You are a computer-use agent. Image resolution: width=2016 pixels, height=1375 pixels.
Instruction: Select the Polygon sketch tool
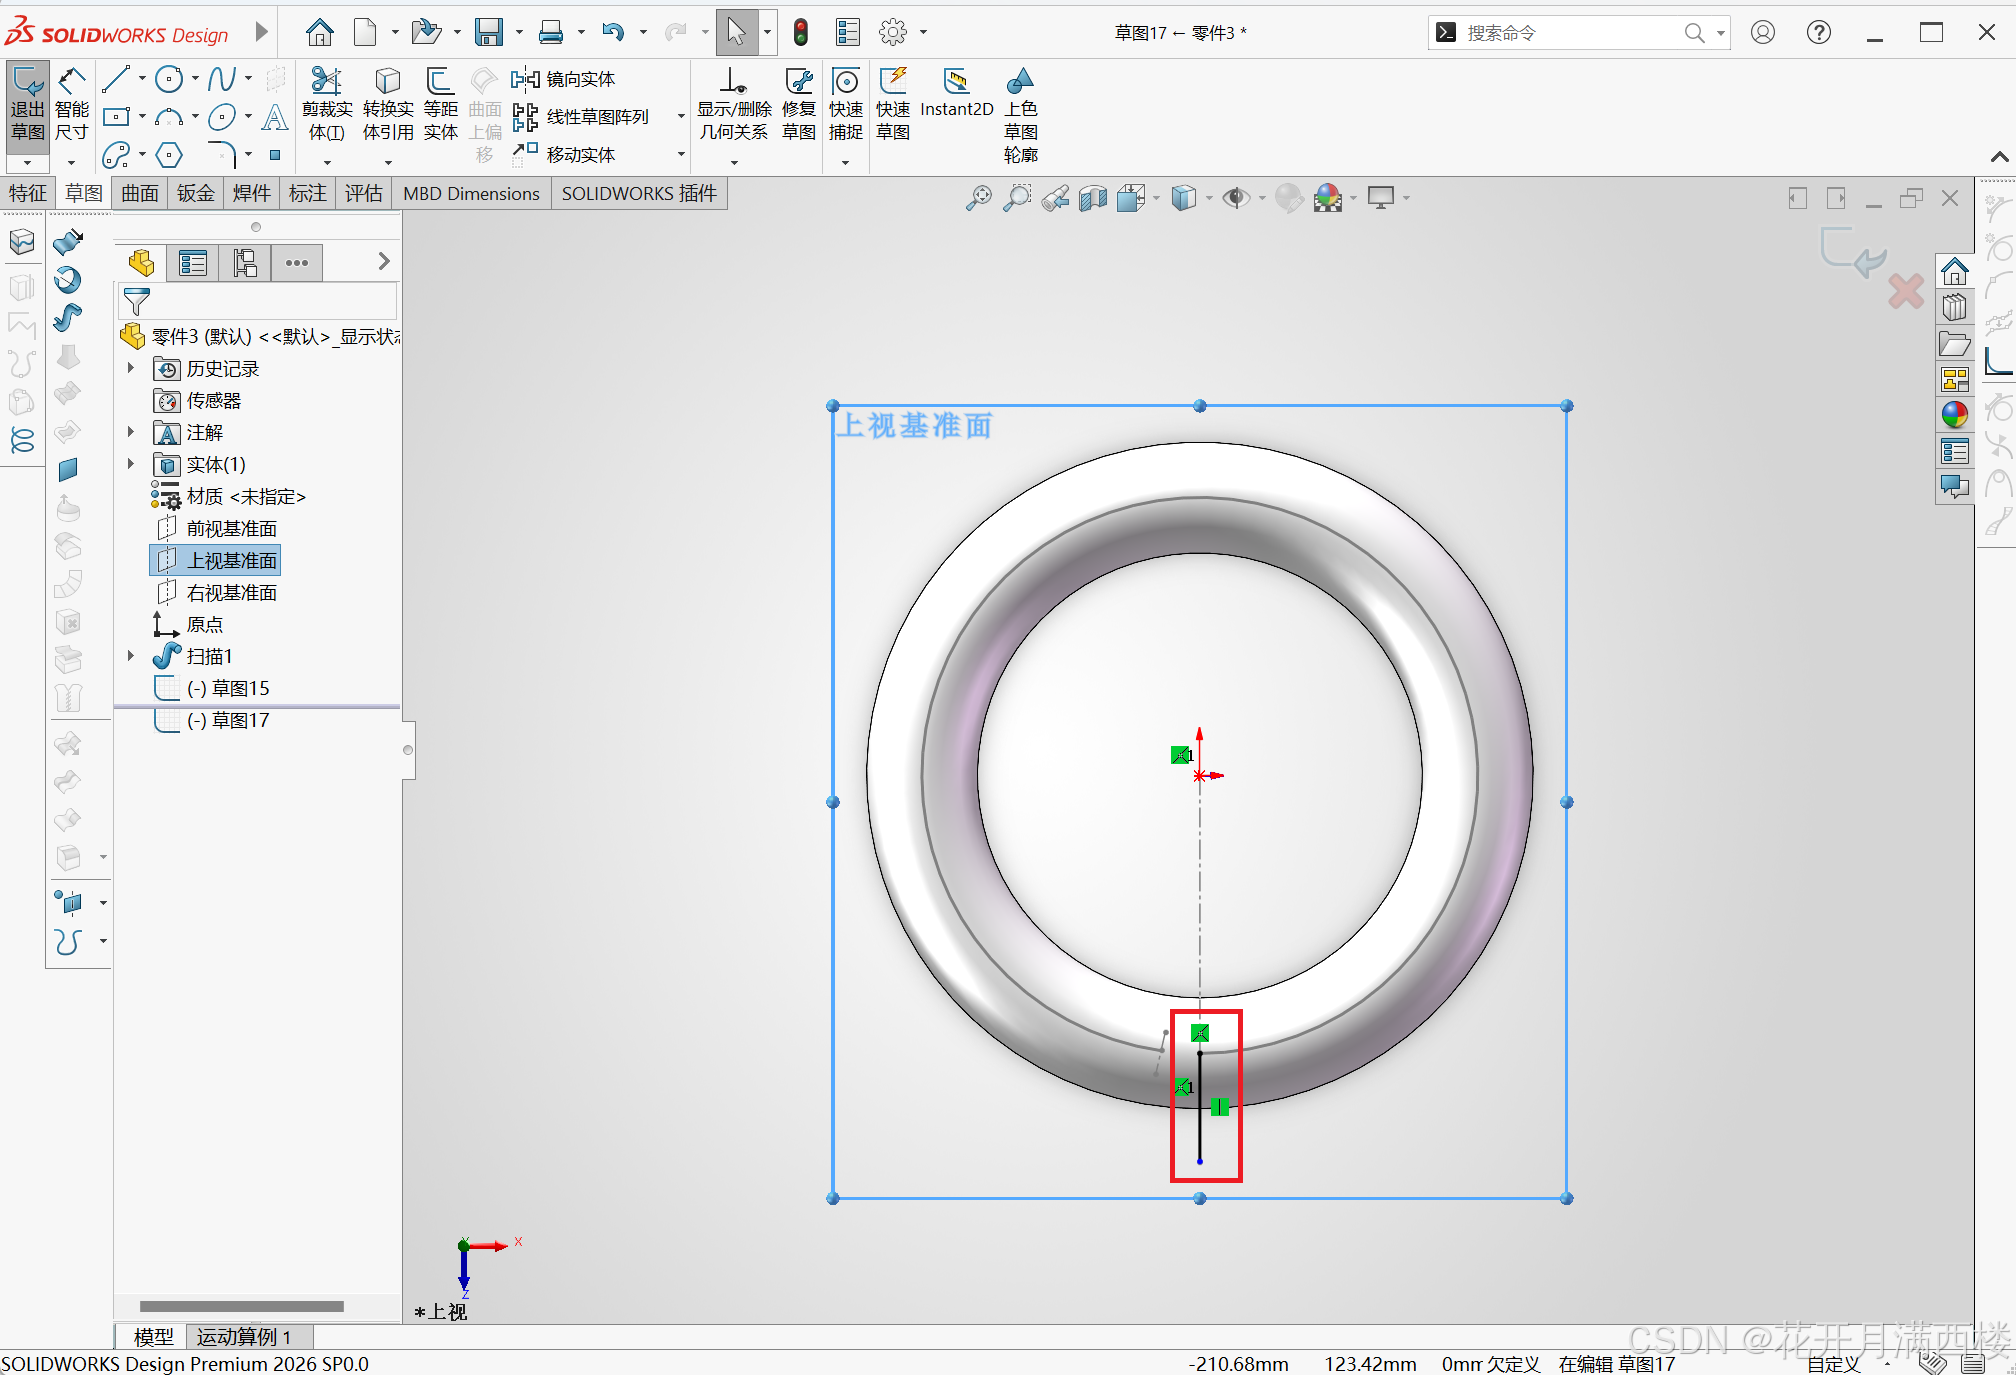[x=169, y=155]
